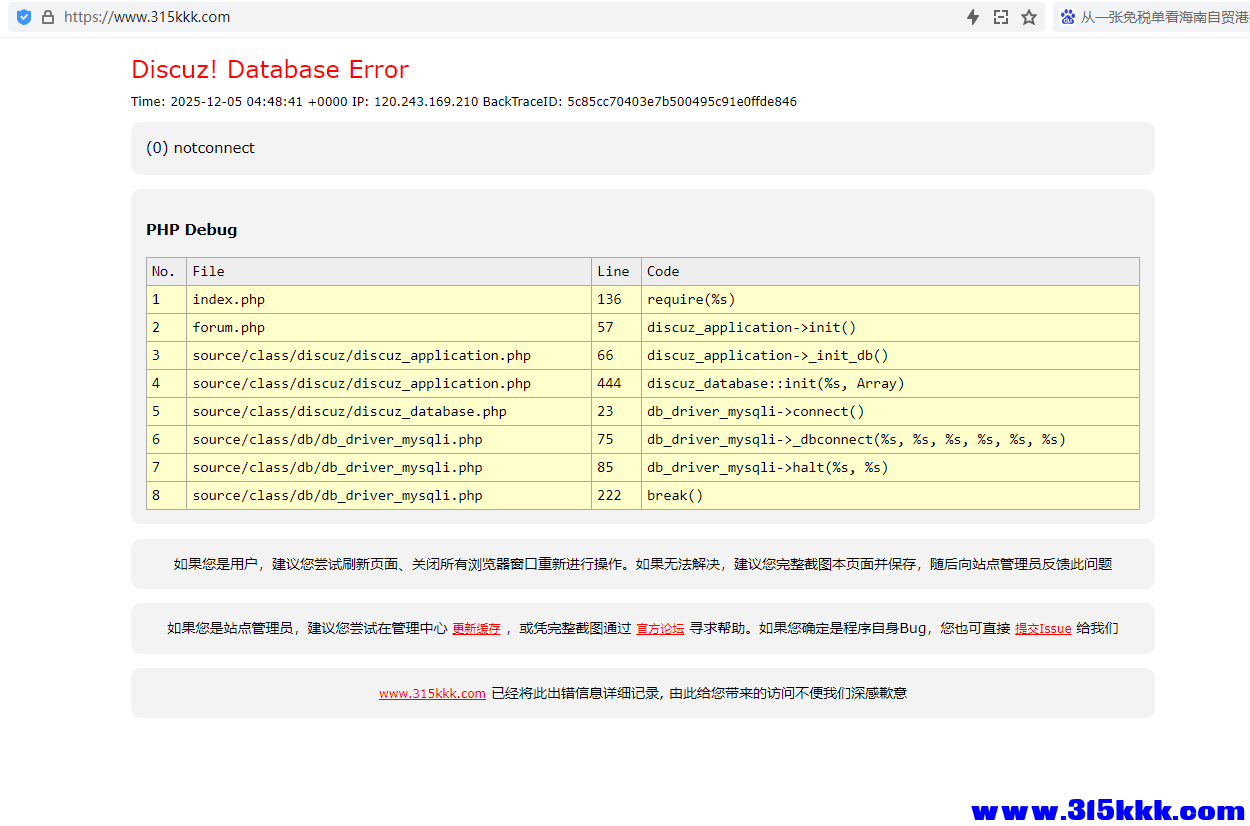Image resolution: width=1250 pixels, height=826 pixels.
Task: Open the 提交Issue link
Action: 1043,628
